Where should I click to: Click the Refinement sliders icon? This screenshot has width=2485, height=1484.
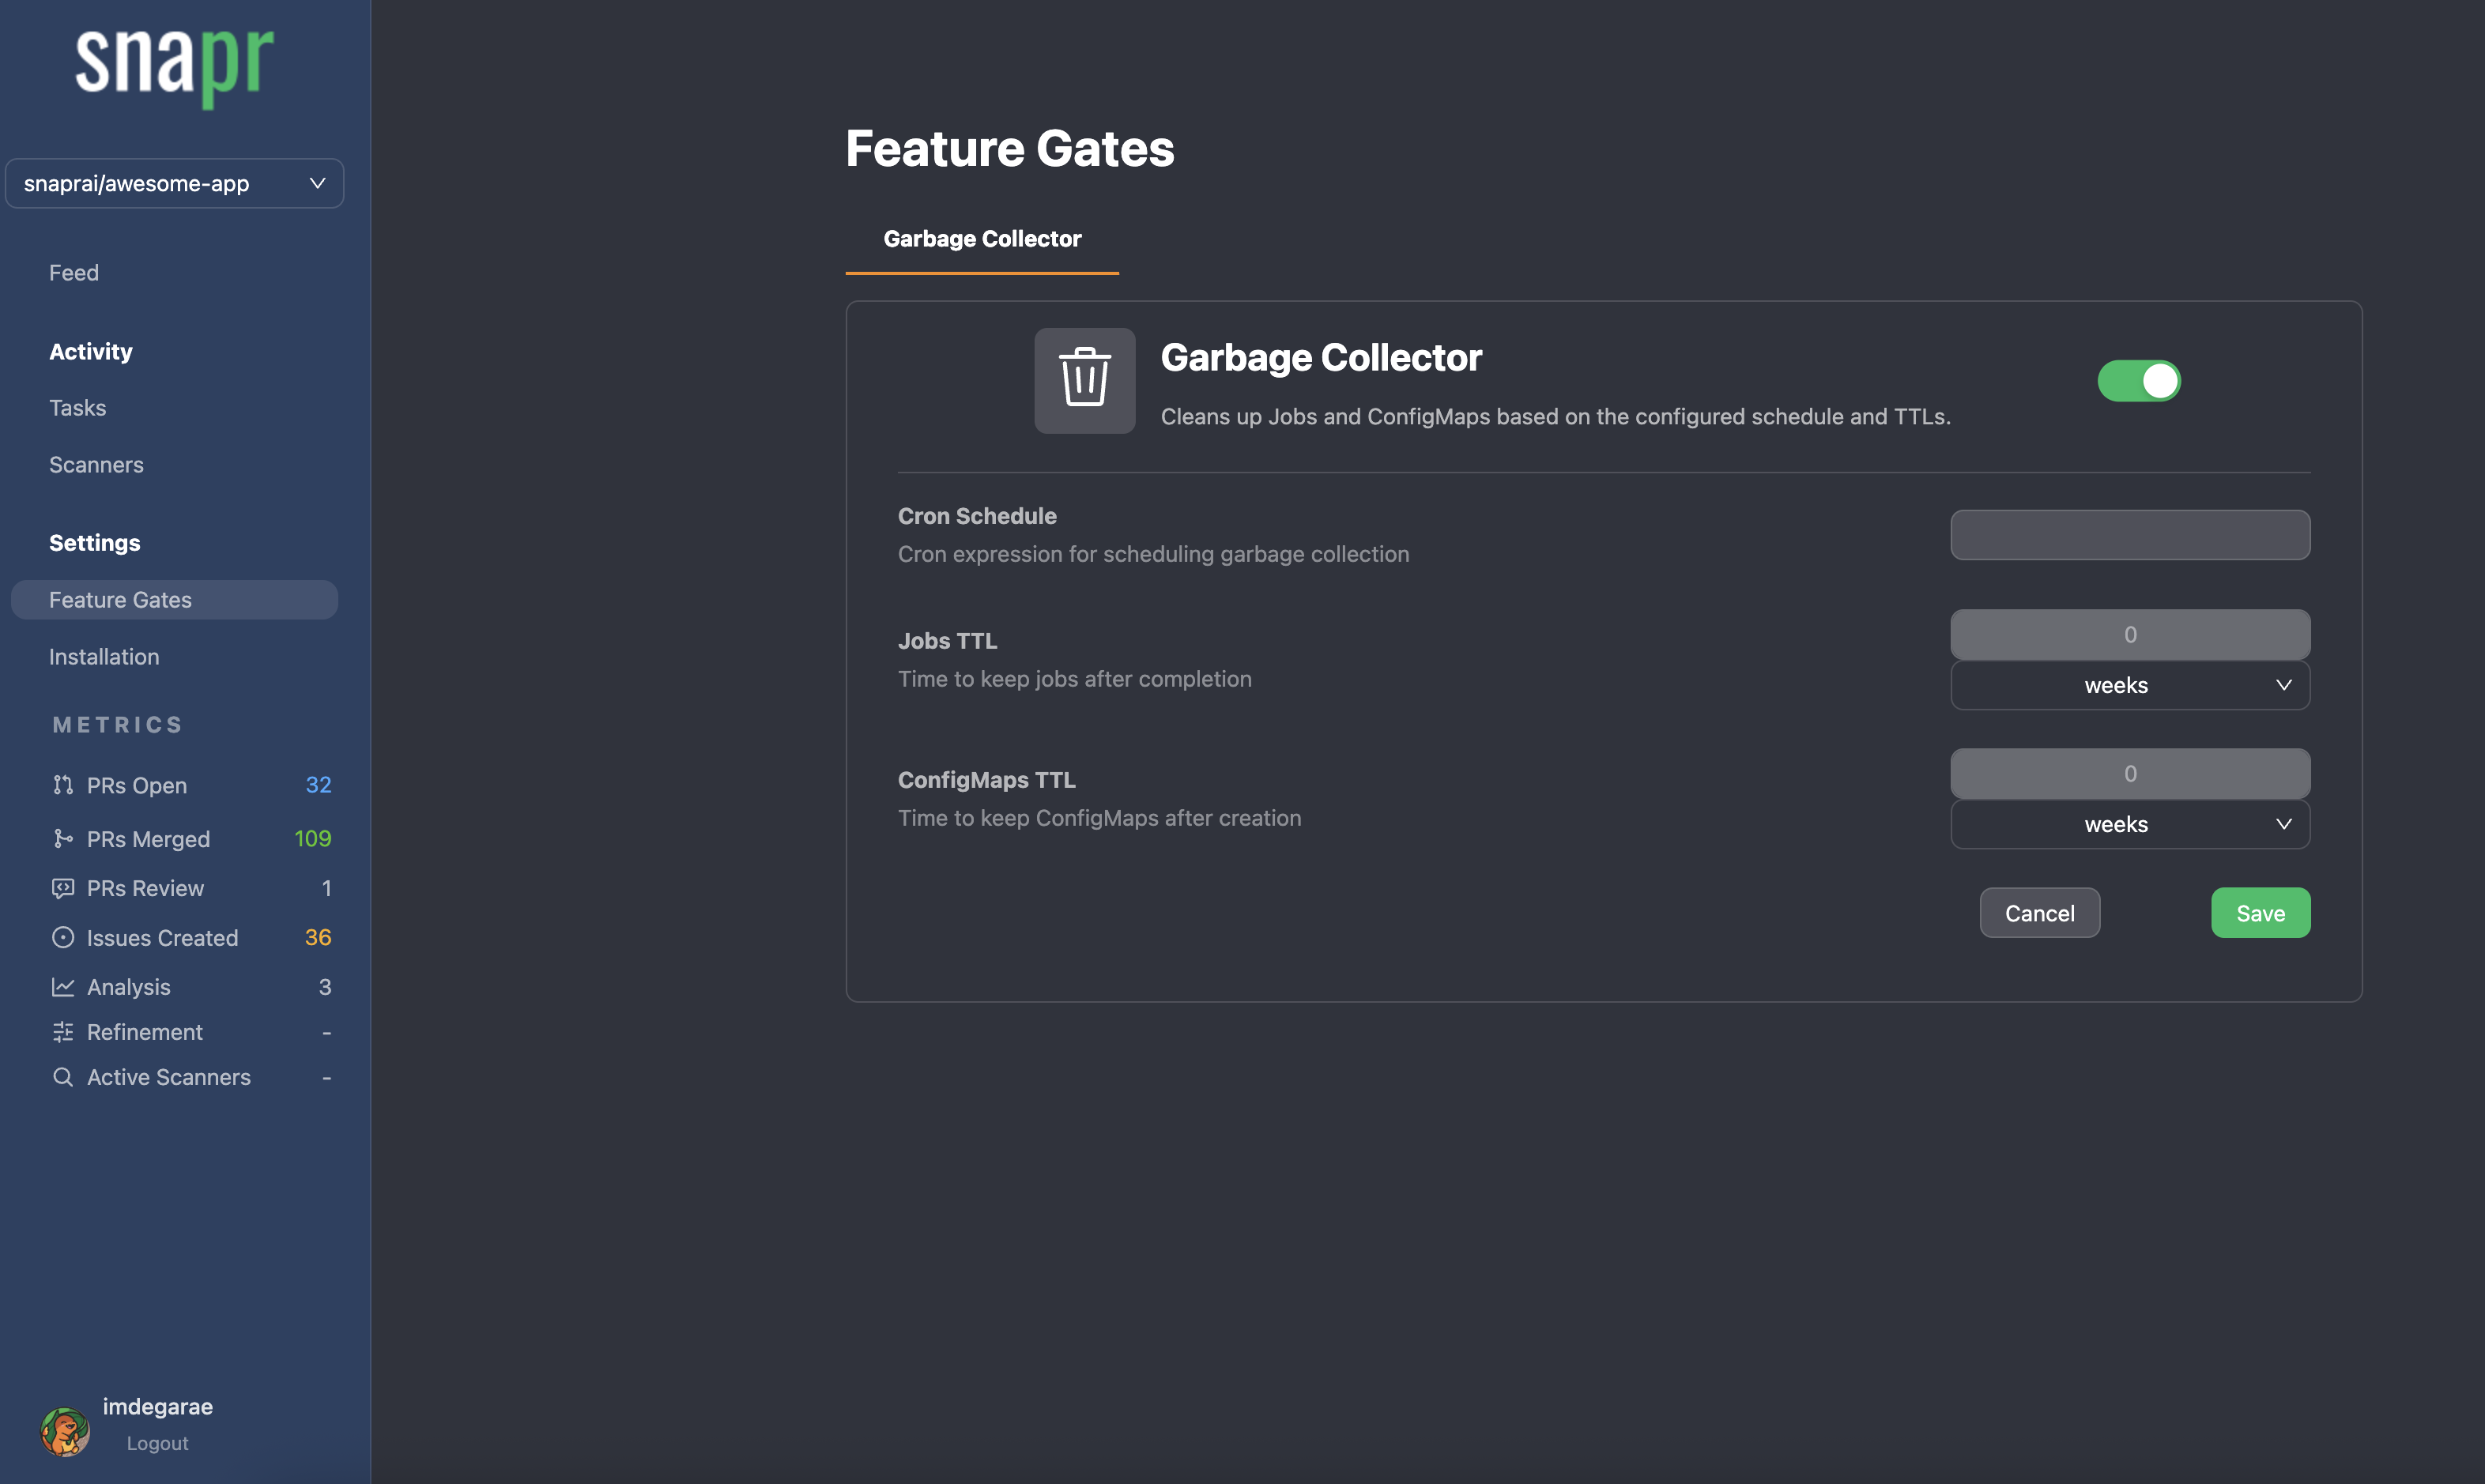pyautogui.click(x=63, y=1032)
